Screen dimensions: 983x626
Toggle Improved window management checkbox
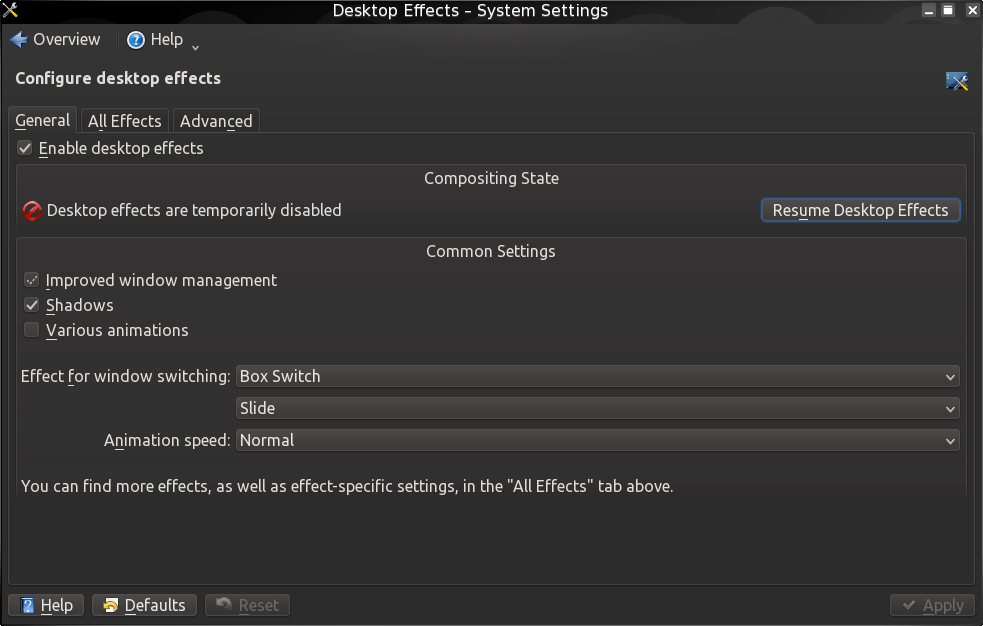31,280
